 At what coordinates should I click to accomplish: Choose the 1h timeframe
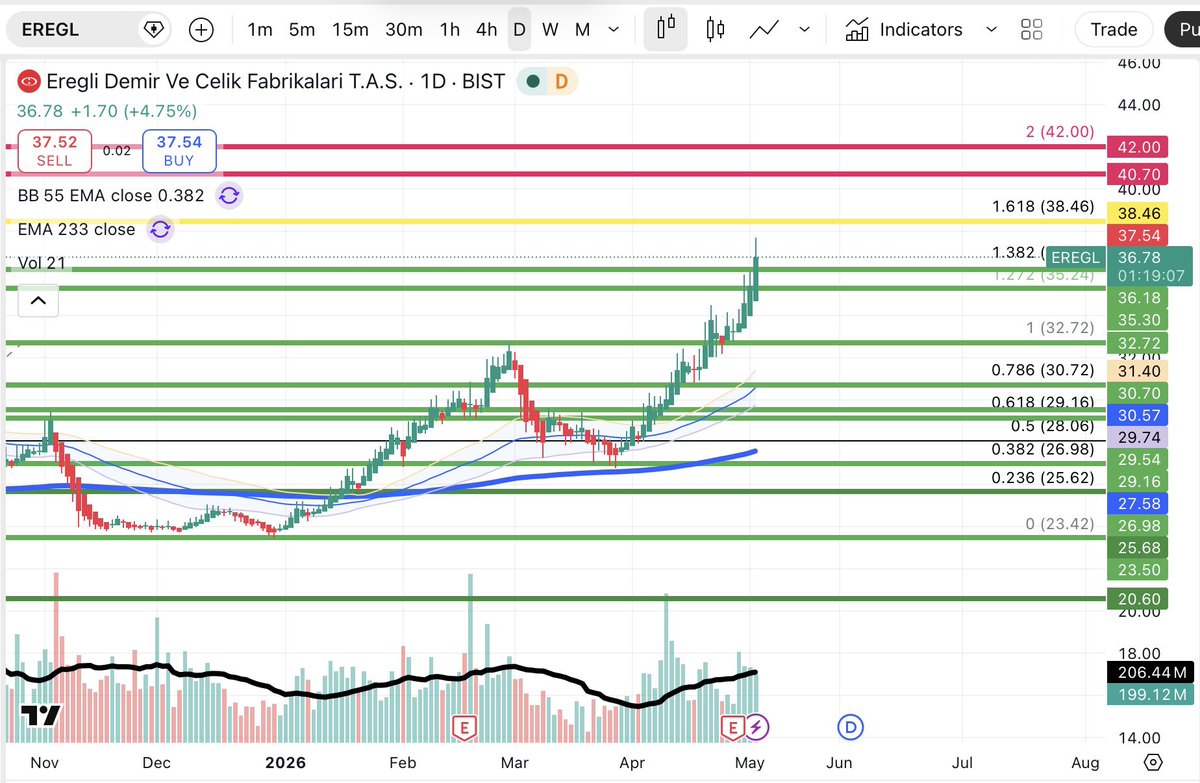tap(450, 30)
